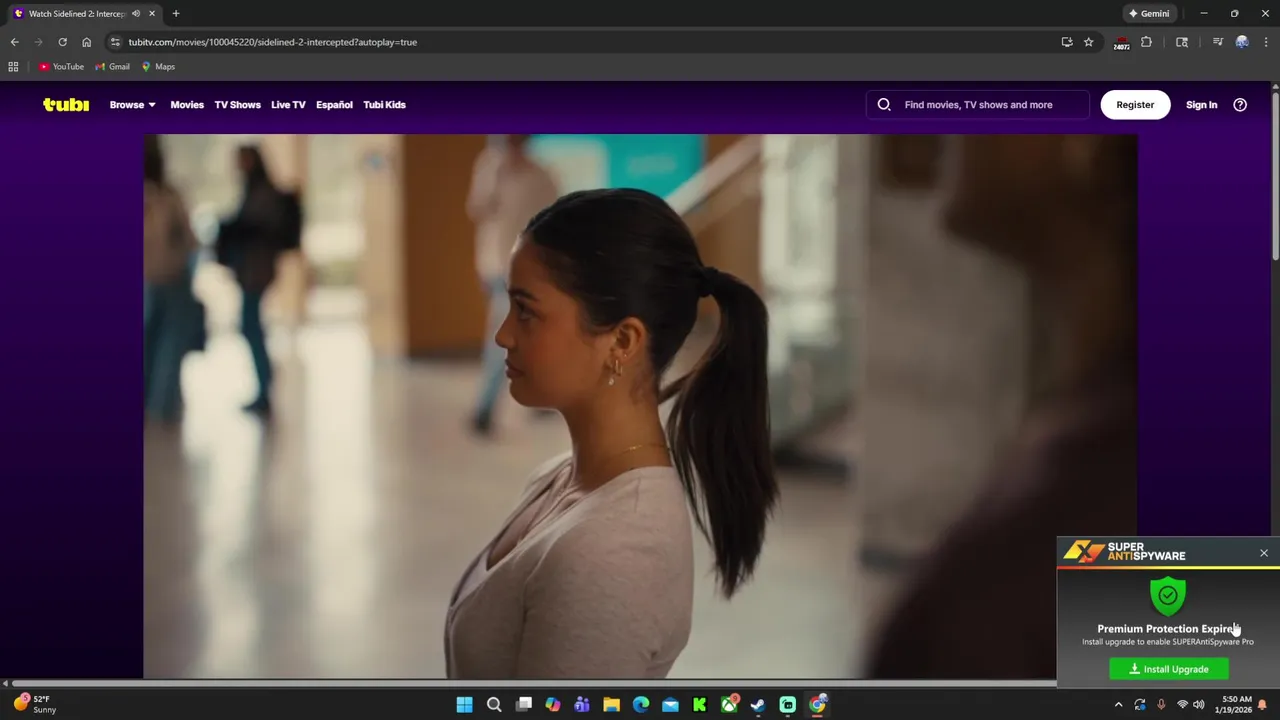1280x720 pixels.
Task: Open the Chrome profile avatar
Action: tap(1242, 42)
